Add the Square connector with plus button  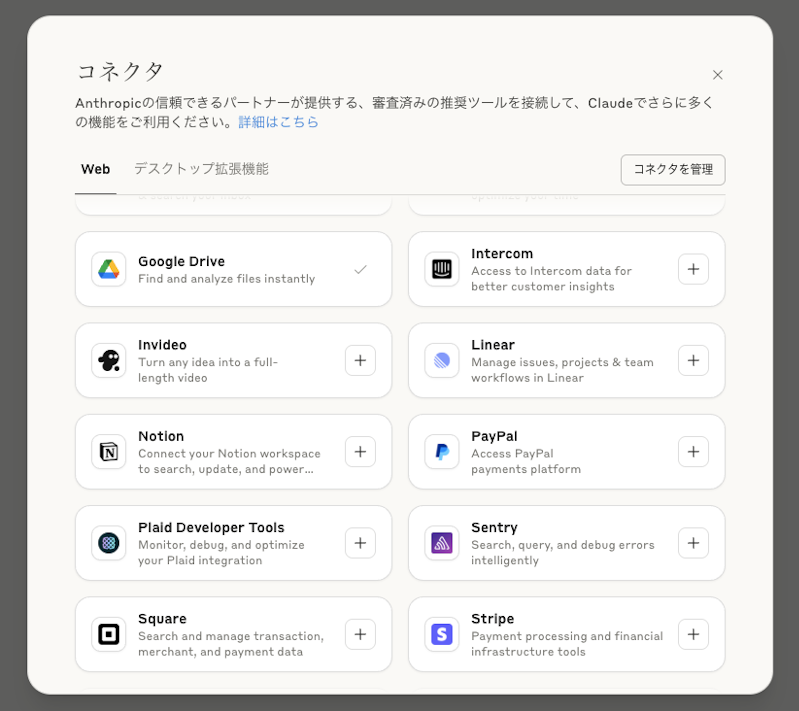tap(360, 634)
